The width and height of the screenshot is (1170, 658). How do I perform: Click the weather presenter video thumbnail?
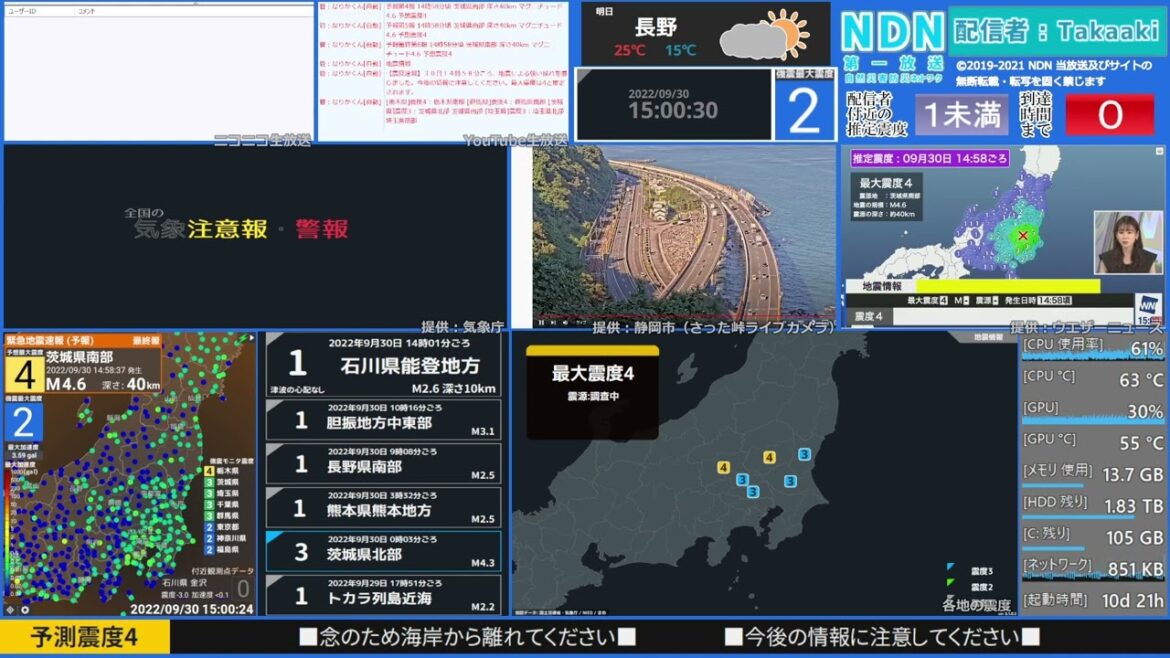click(1128, 242)
